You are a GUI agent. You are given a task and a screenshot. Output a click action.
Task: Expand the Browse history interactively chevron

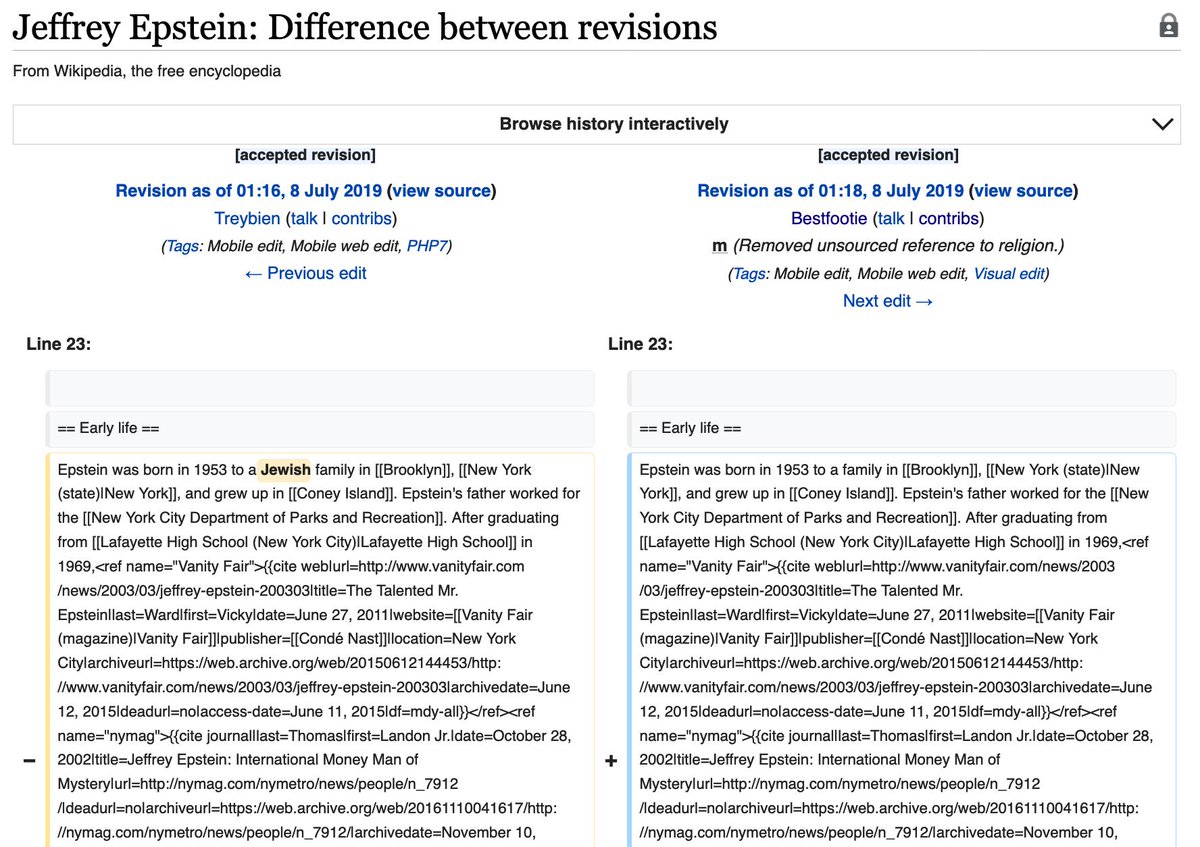coord(1162,124)
